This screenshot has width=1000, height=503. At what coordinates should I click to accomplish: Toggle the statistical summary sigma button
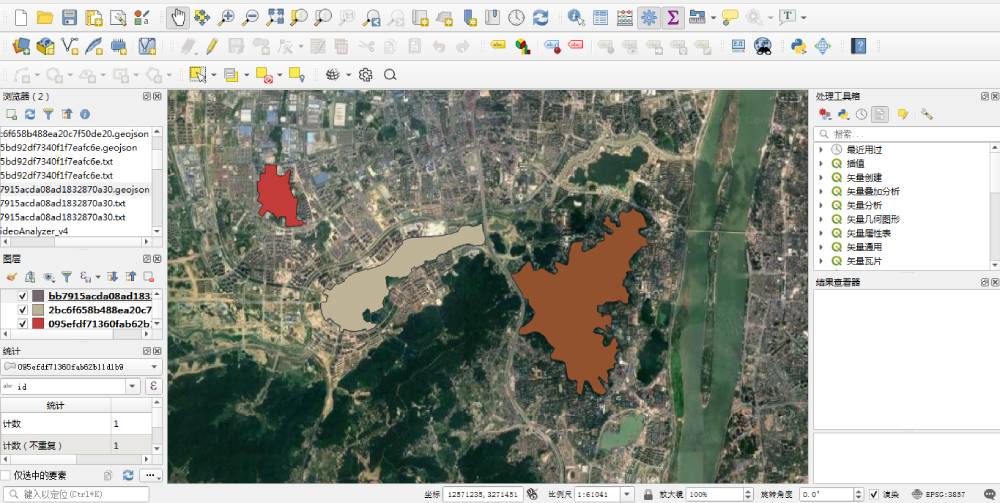point(673,17)
